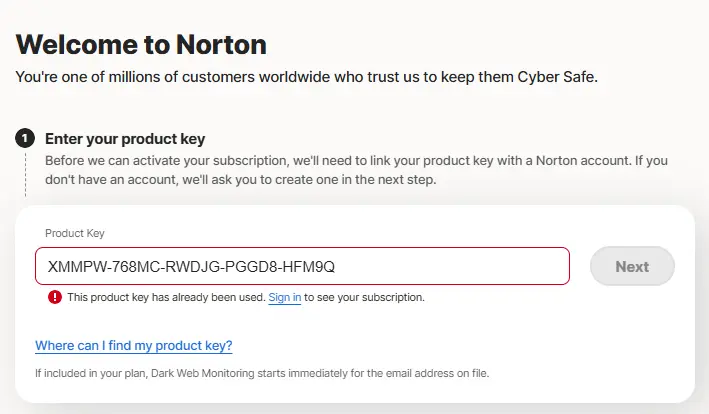Click the 'Product Key' field label

(75, 233)
